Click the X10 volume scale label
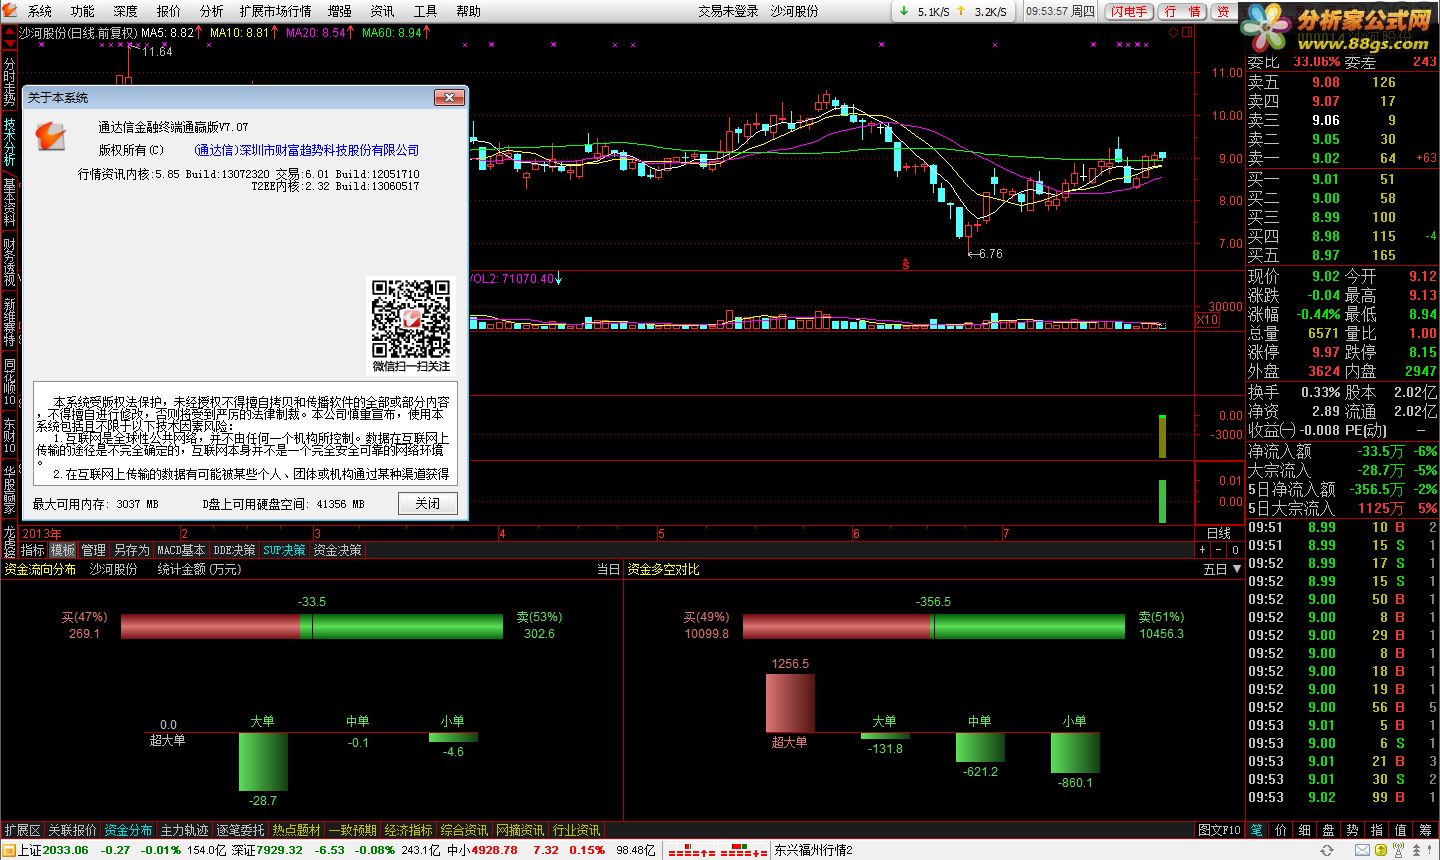Screen dimensions: 1440x860 (1207, 320)
